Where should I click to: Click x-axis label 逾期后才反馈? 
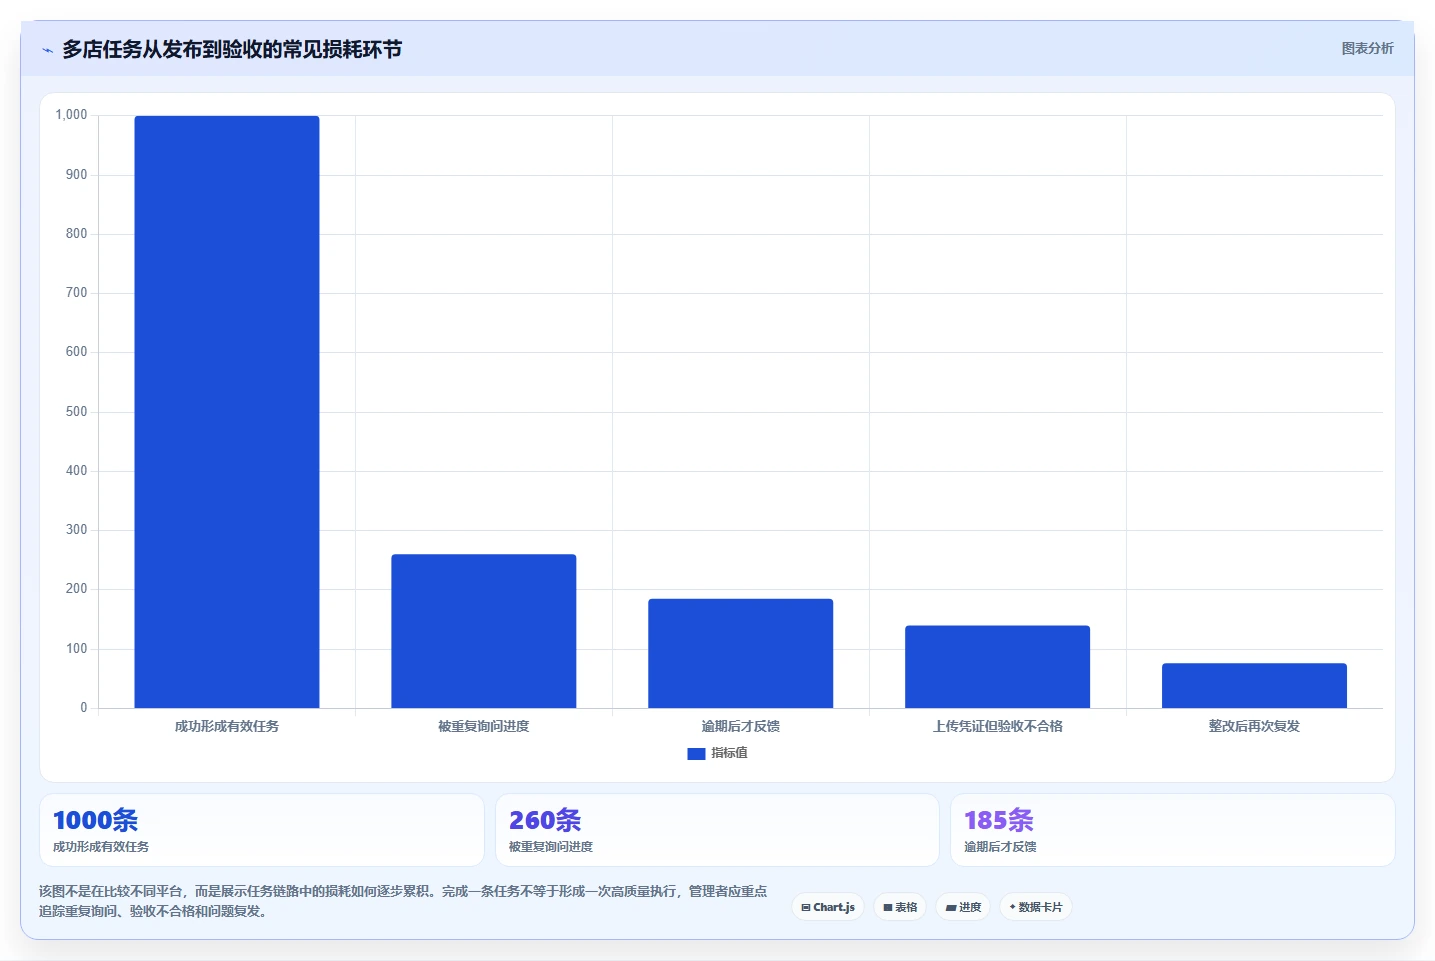[741, 726]
